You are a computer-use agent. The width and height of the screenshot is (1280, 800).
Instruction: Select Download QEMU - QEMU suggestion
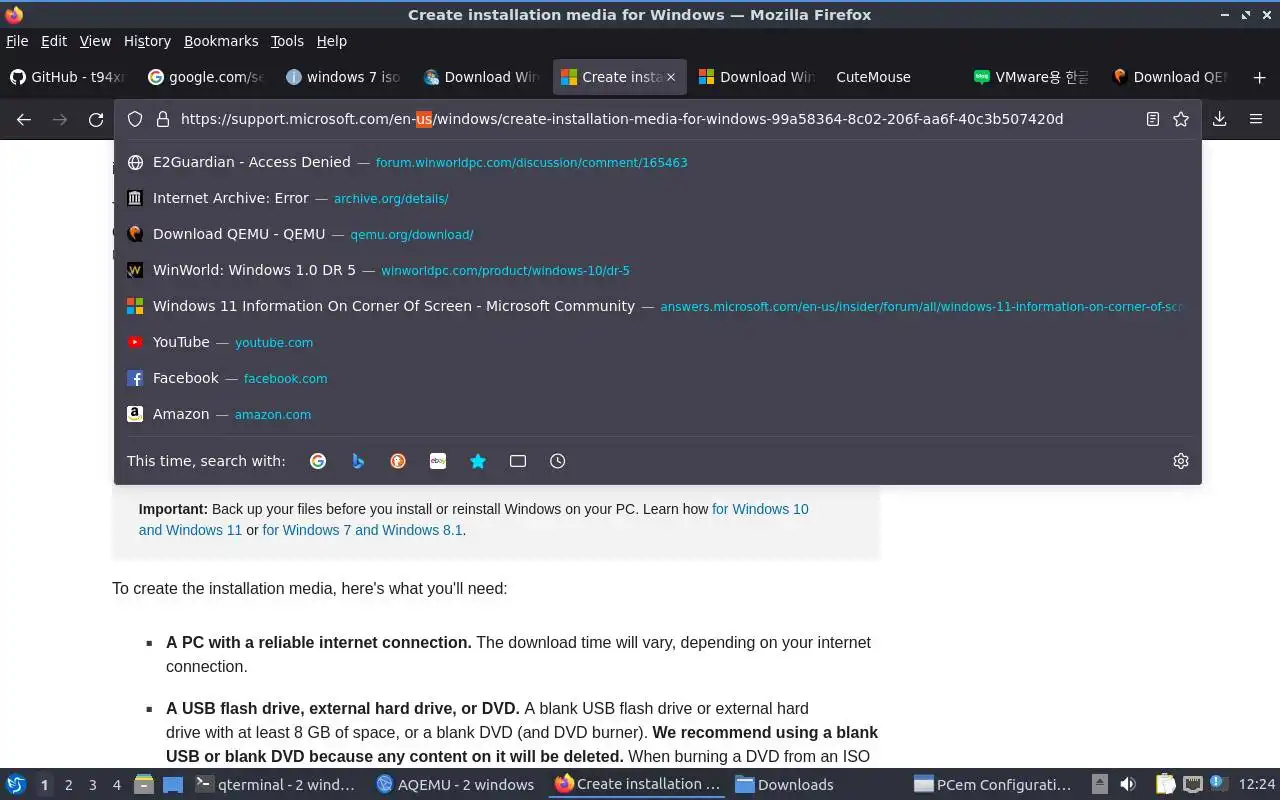[x=658, y=234]
